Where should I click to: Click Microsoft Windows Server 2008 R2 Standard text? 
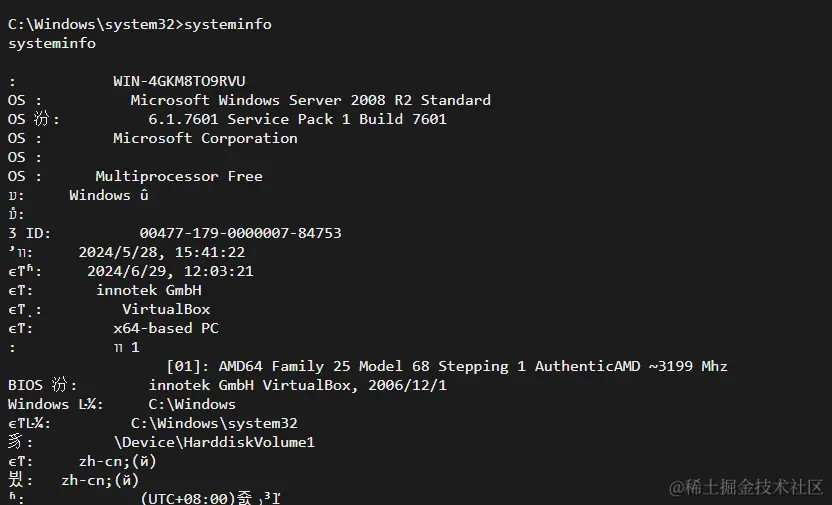pyautogui.click(x=310, y=100)
